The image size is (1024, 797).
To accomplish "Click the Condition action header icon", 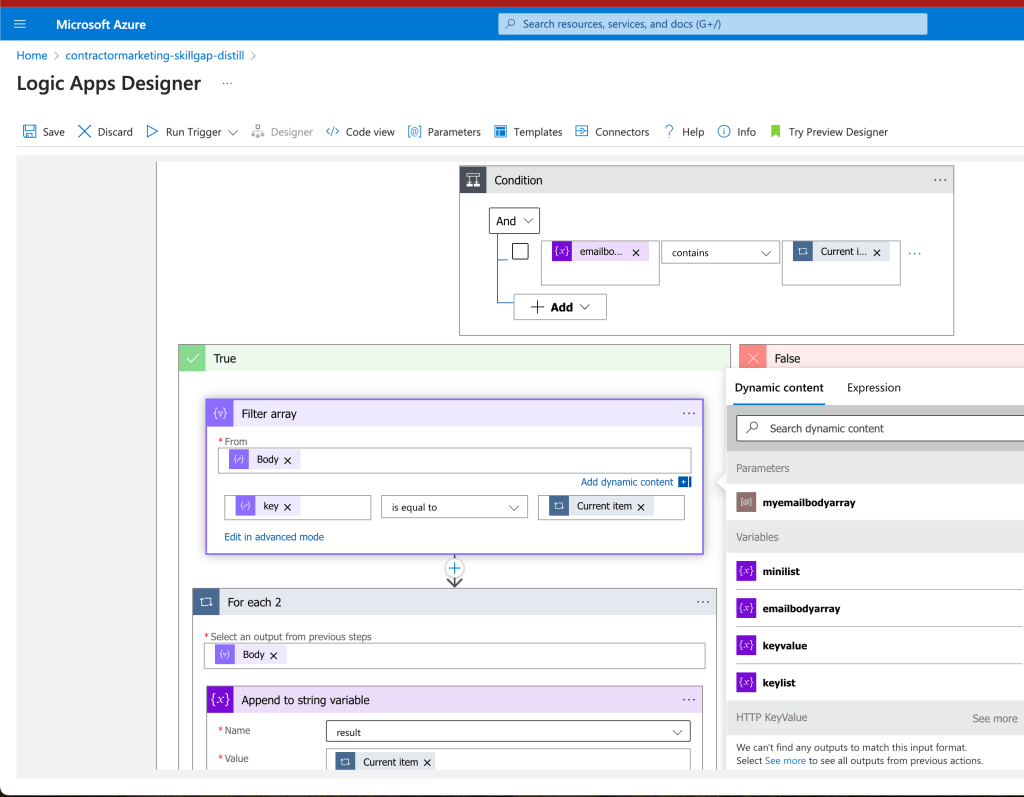I will pyautogui.click(x=473, y=180).
